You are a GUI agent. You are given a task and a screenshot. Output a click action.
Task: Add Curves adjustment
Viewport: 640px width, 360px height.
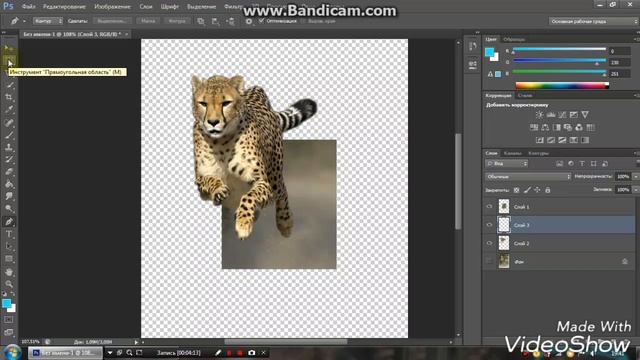[562, 115]
